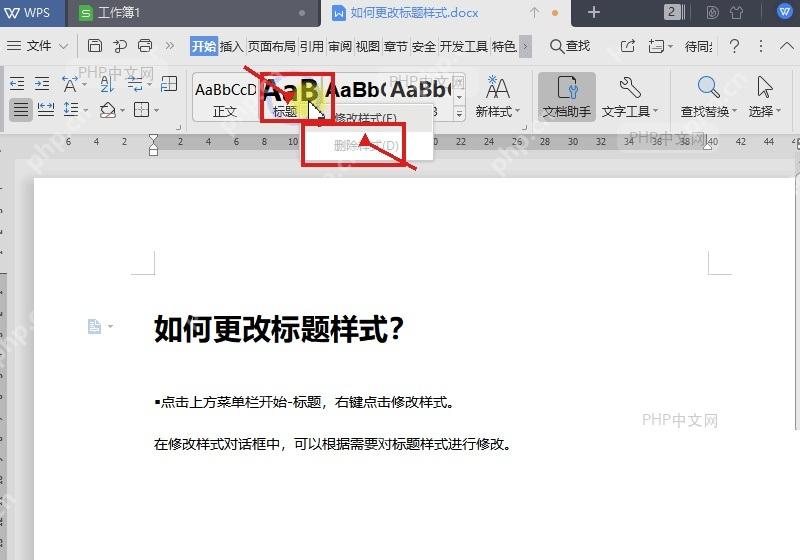Open the 查找替换 tool

[x=708, y=97]
